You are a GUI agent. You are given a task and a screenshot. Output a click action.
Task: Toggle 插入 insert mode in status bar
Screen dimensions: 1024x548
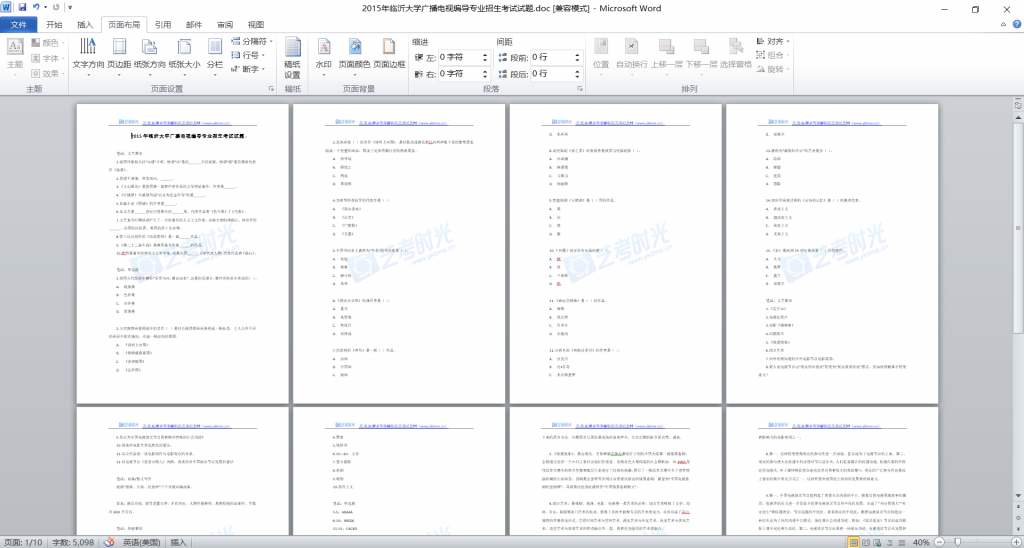click(x=178, y=541)
